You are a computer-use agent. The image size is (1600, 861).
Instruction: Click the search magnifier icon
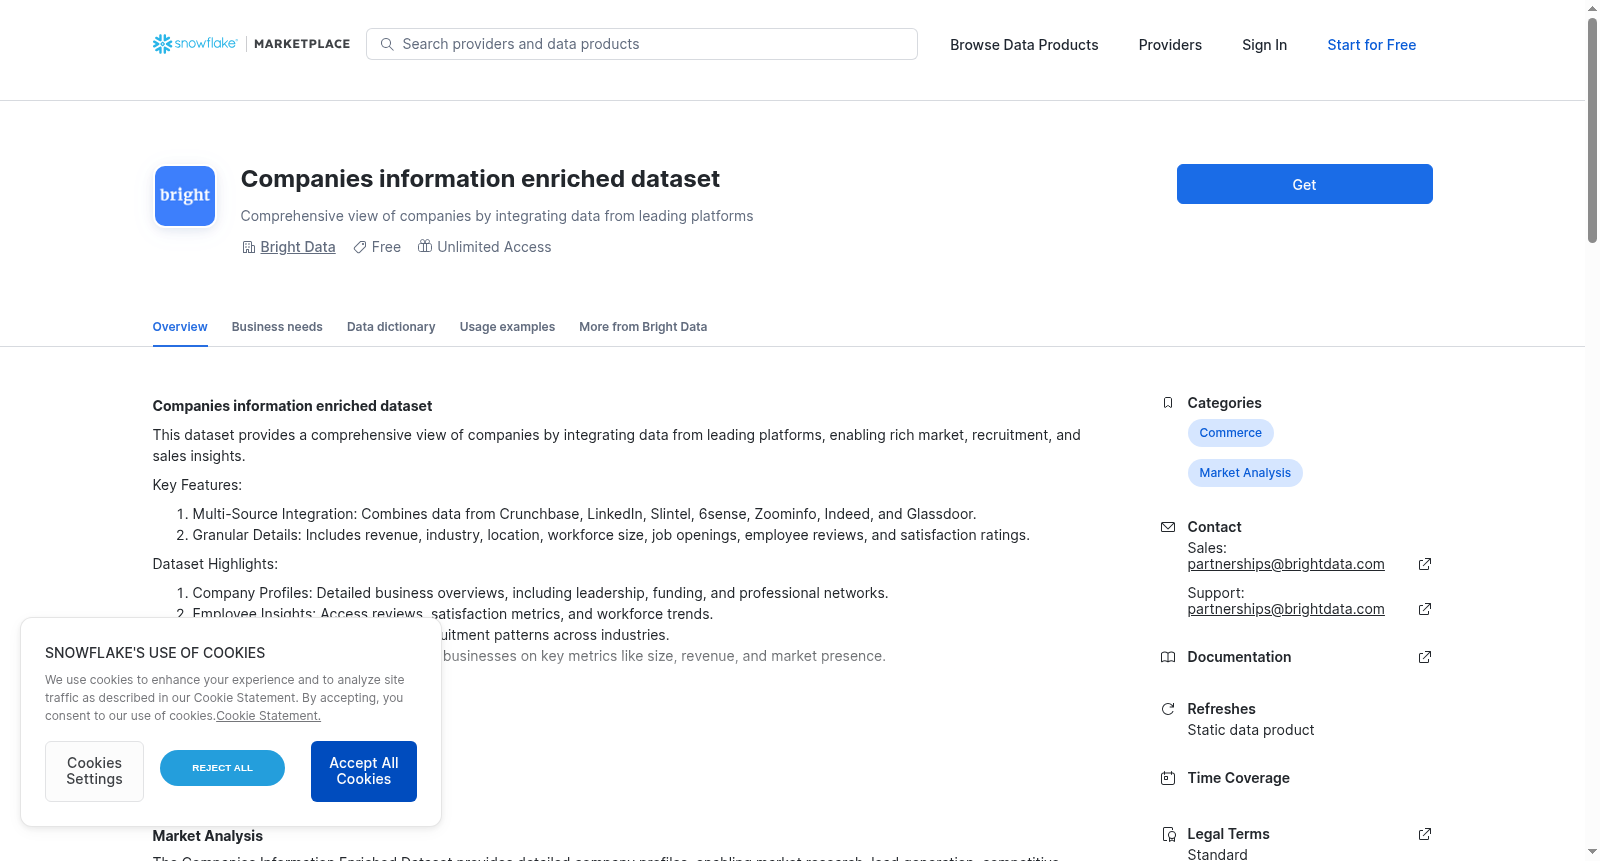click(x=387, y=44)
